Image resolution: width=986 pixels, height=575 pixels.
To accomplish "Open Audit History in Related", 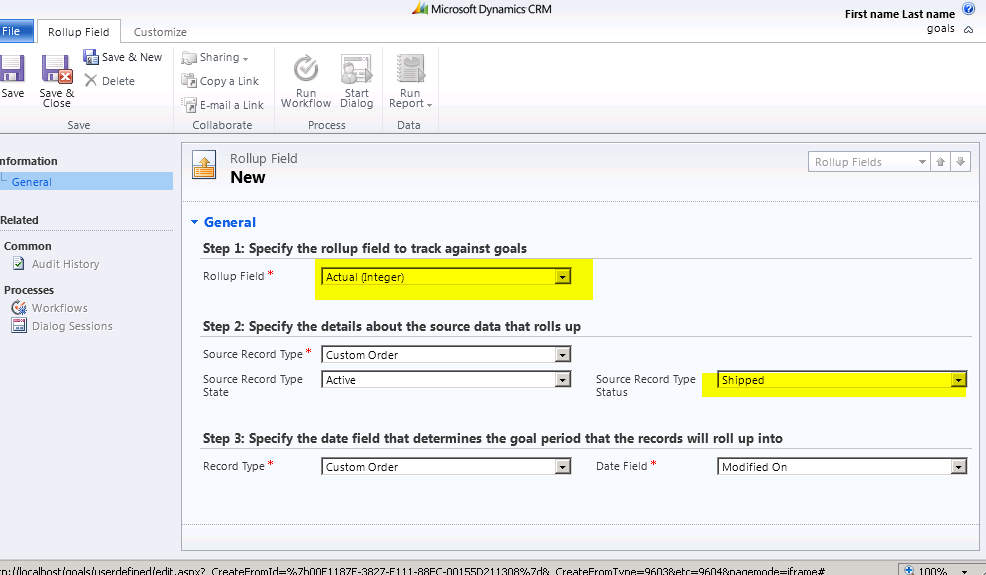I will [x=65, y=264].
